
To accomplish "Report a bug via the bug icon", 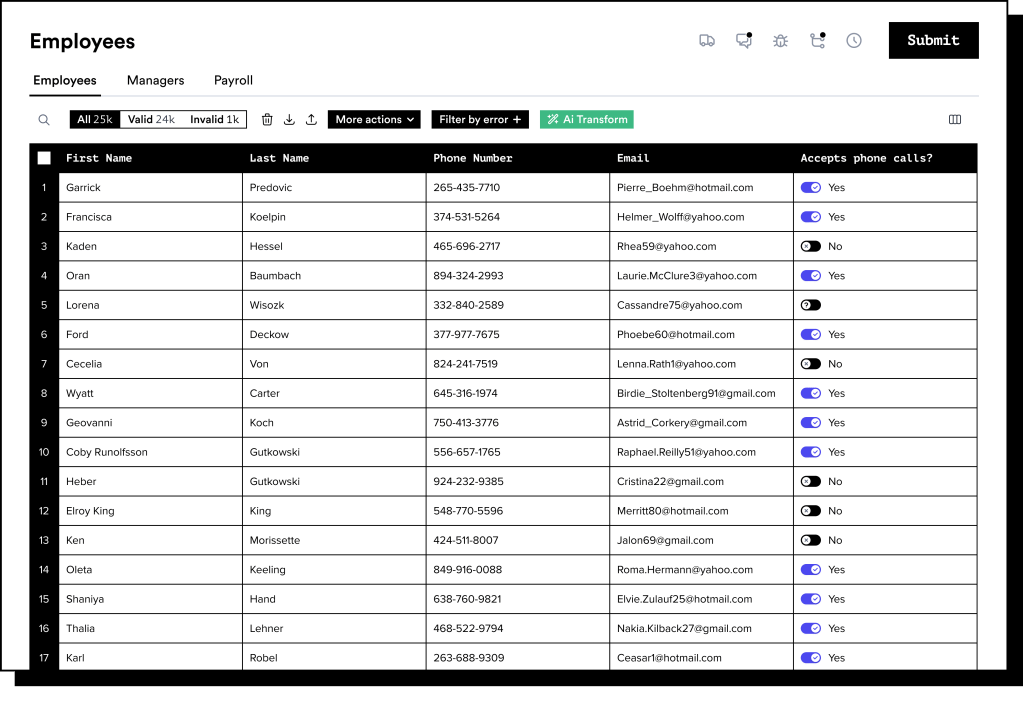I will (780, 40).
